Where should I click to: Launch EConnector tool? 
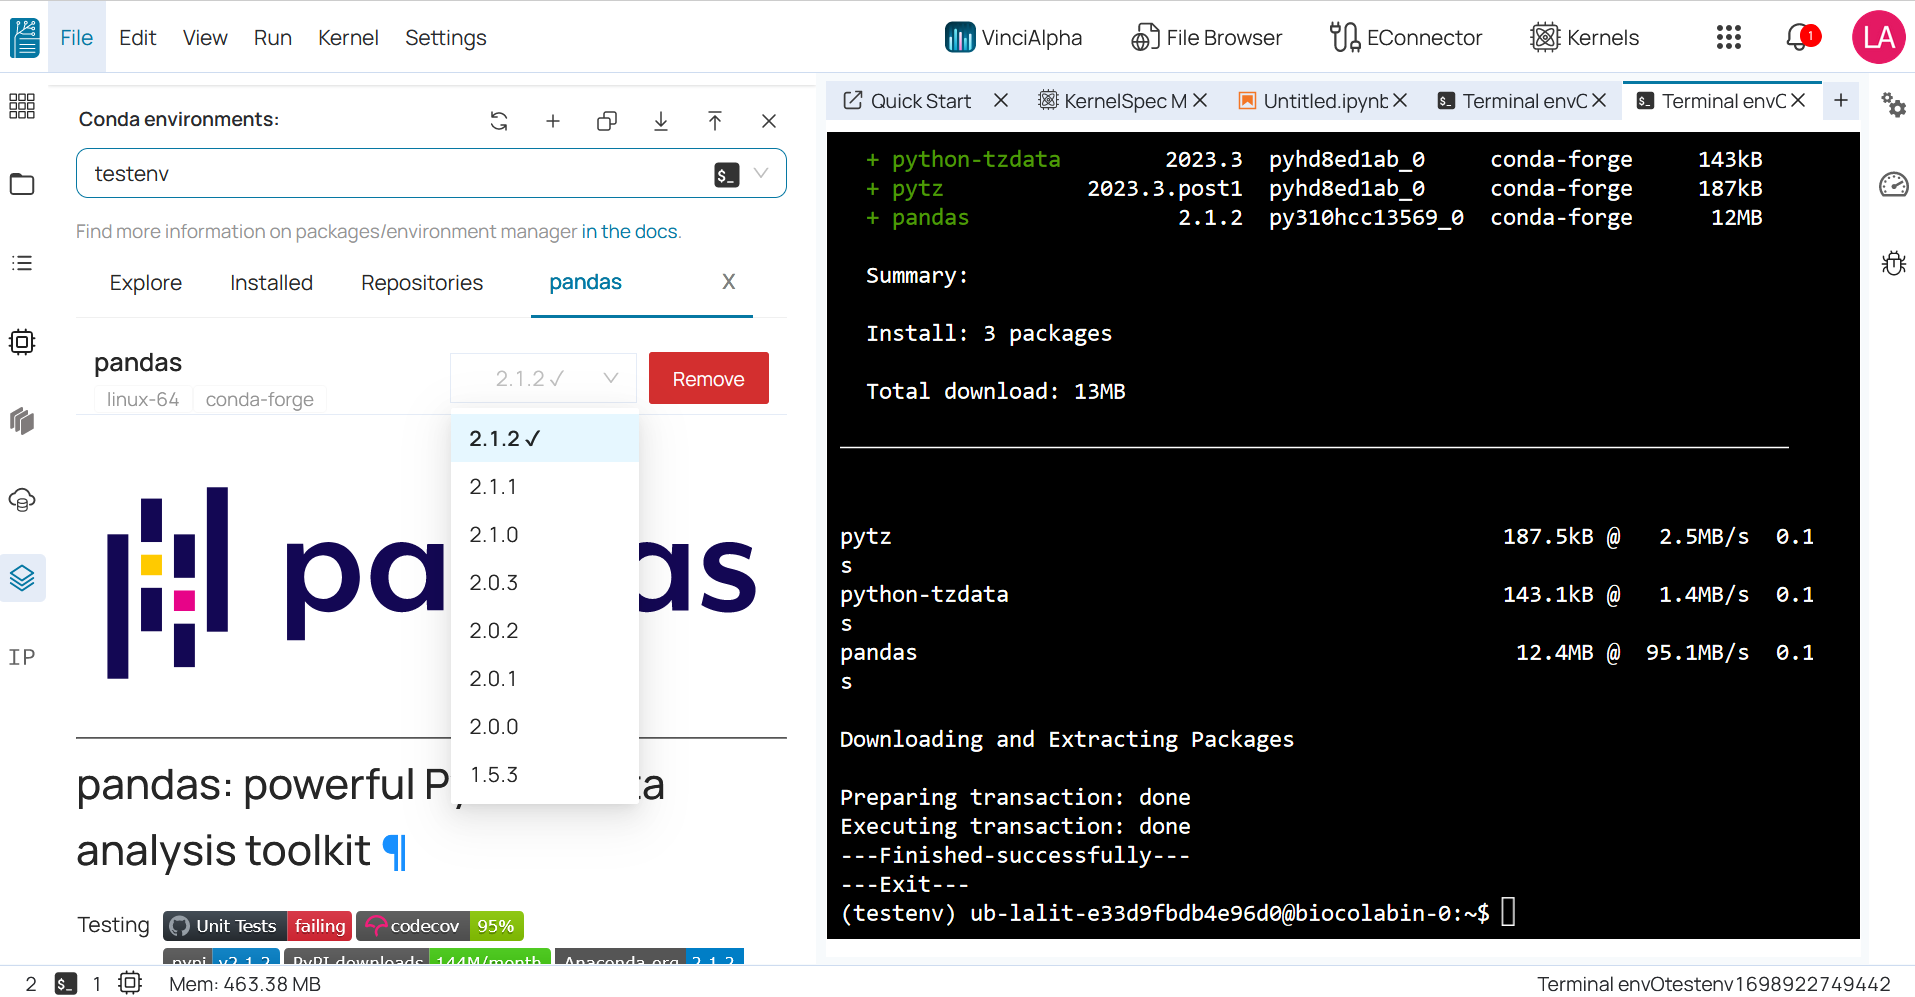click(x=1405, y=38)
